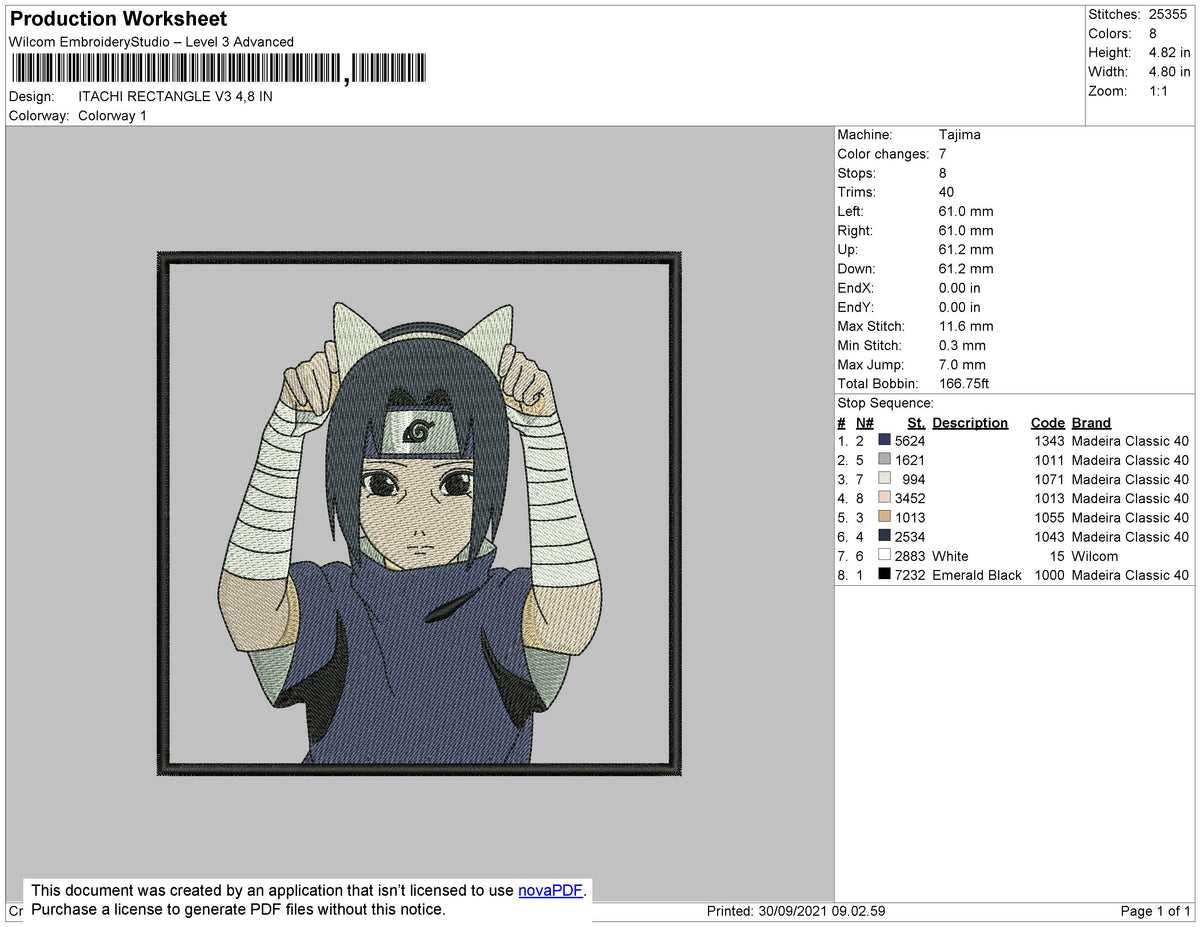Click the Code column header
1200x927 pixels.
1047,422
